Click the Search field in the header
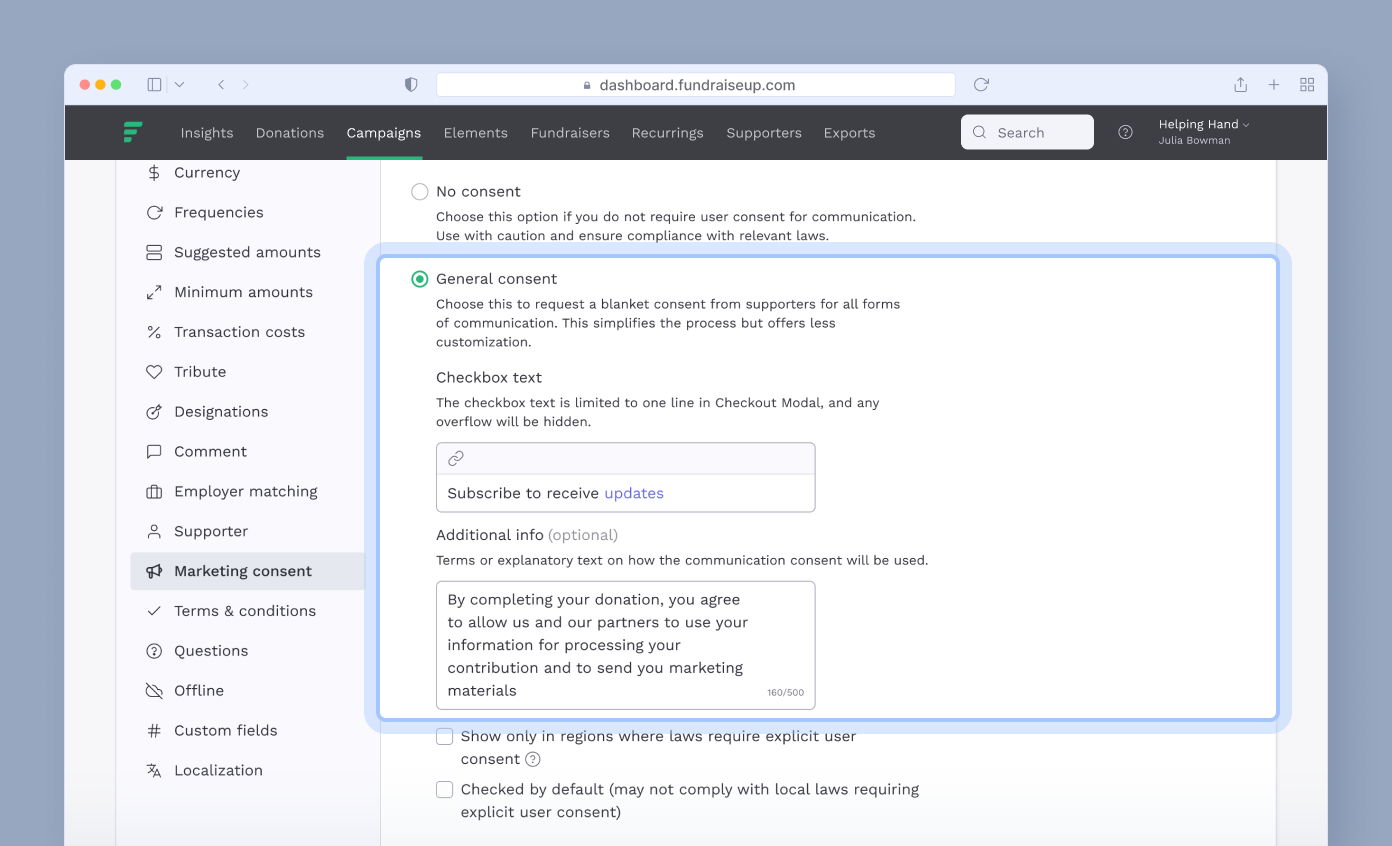This screenshot has width=1392, height=846. pos(1027,132)
